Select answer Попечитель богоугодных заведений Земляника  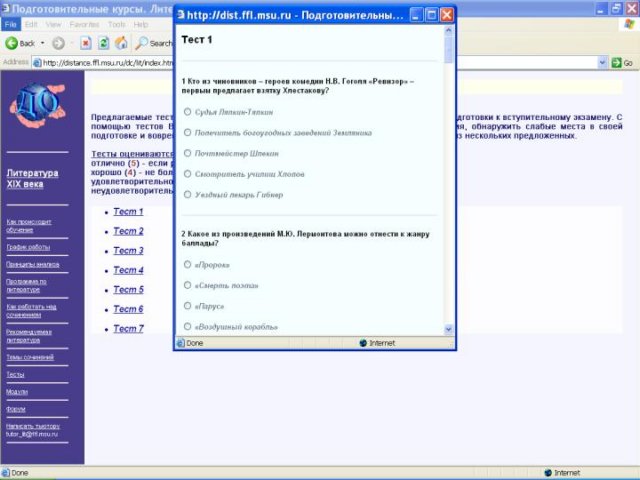pyautogui.click(x=187, y=132)
